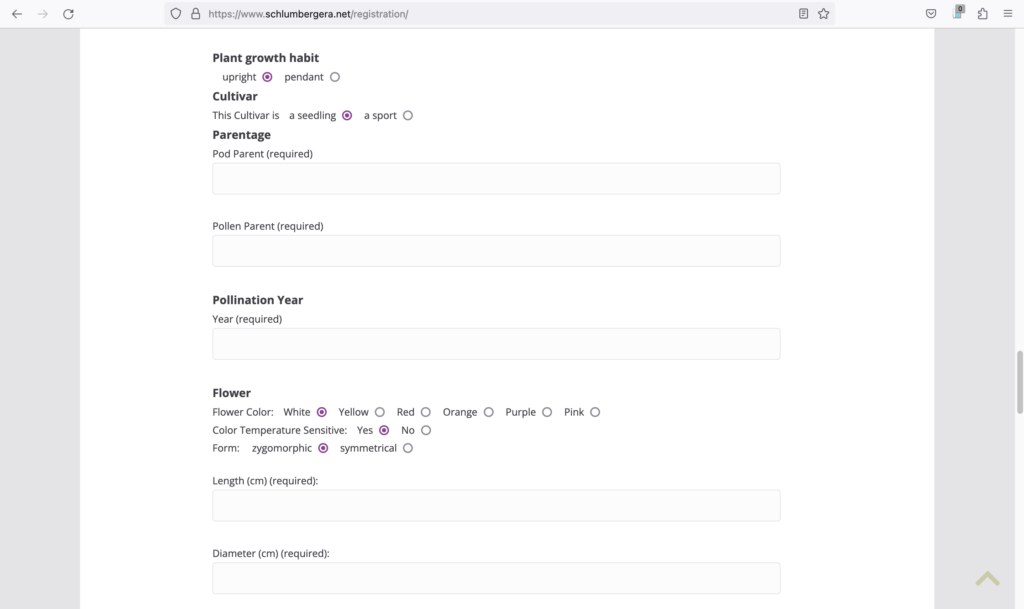Image resolution: width=1024 pixels, height=609 pixels.
Task: Click the page vertical scrollbar thumb
Action: coord(1019,381)
